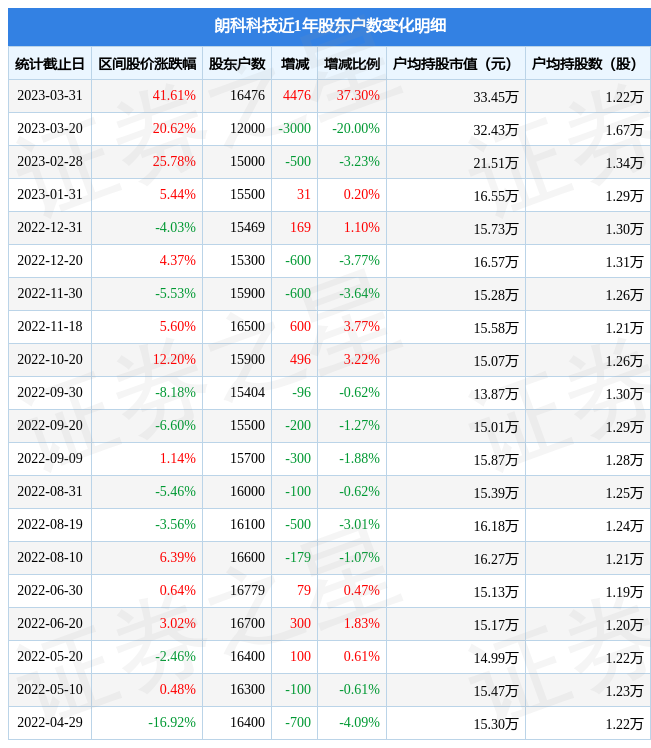Click the date 2022-12-20

pyautogui.click(x=50, y=260)
